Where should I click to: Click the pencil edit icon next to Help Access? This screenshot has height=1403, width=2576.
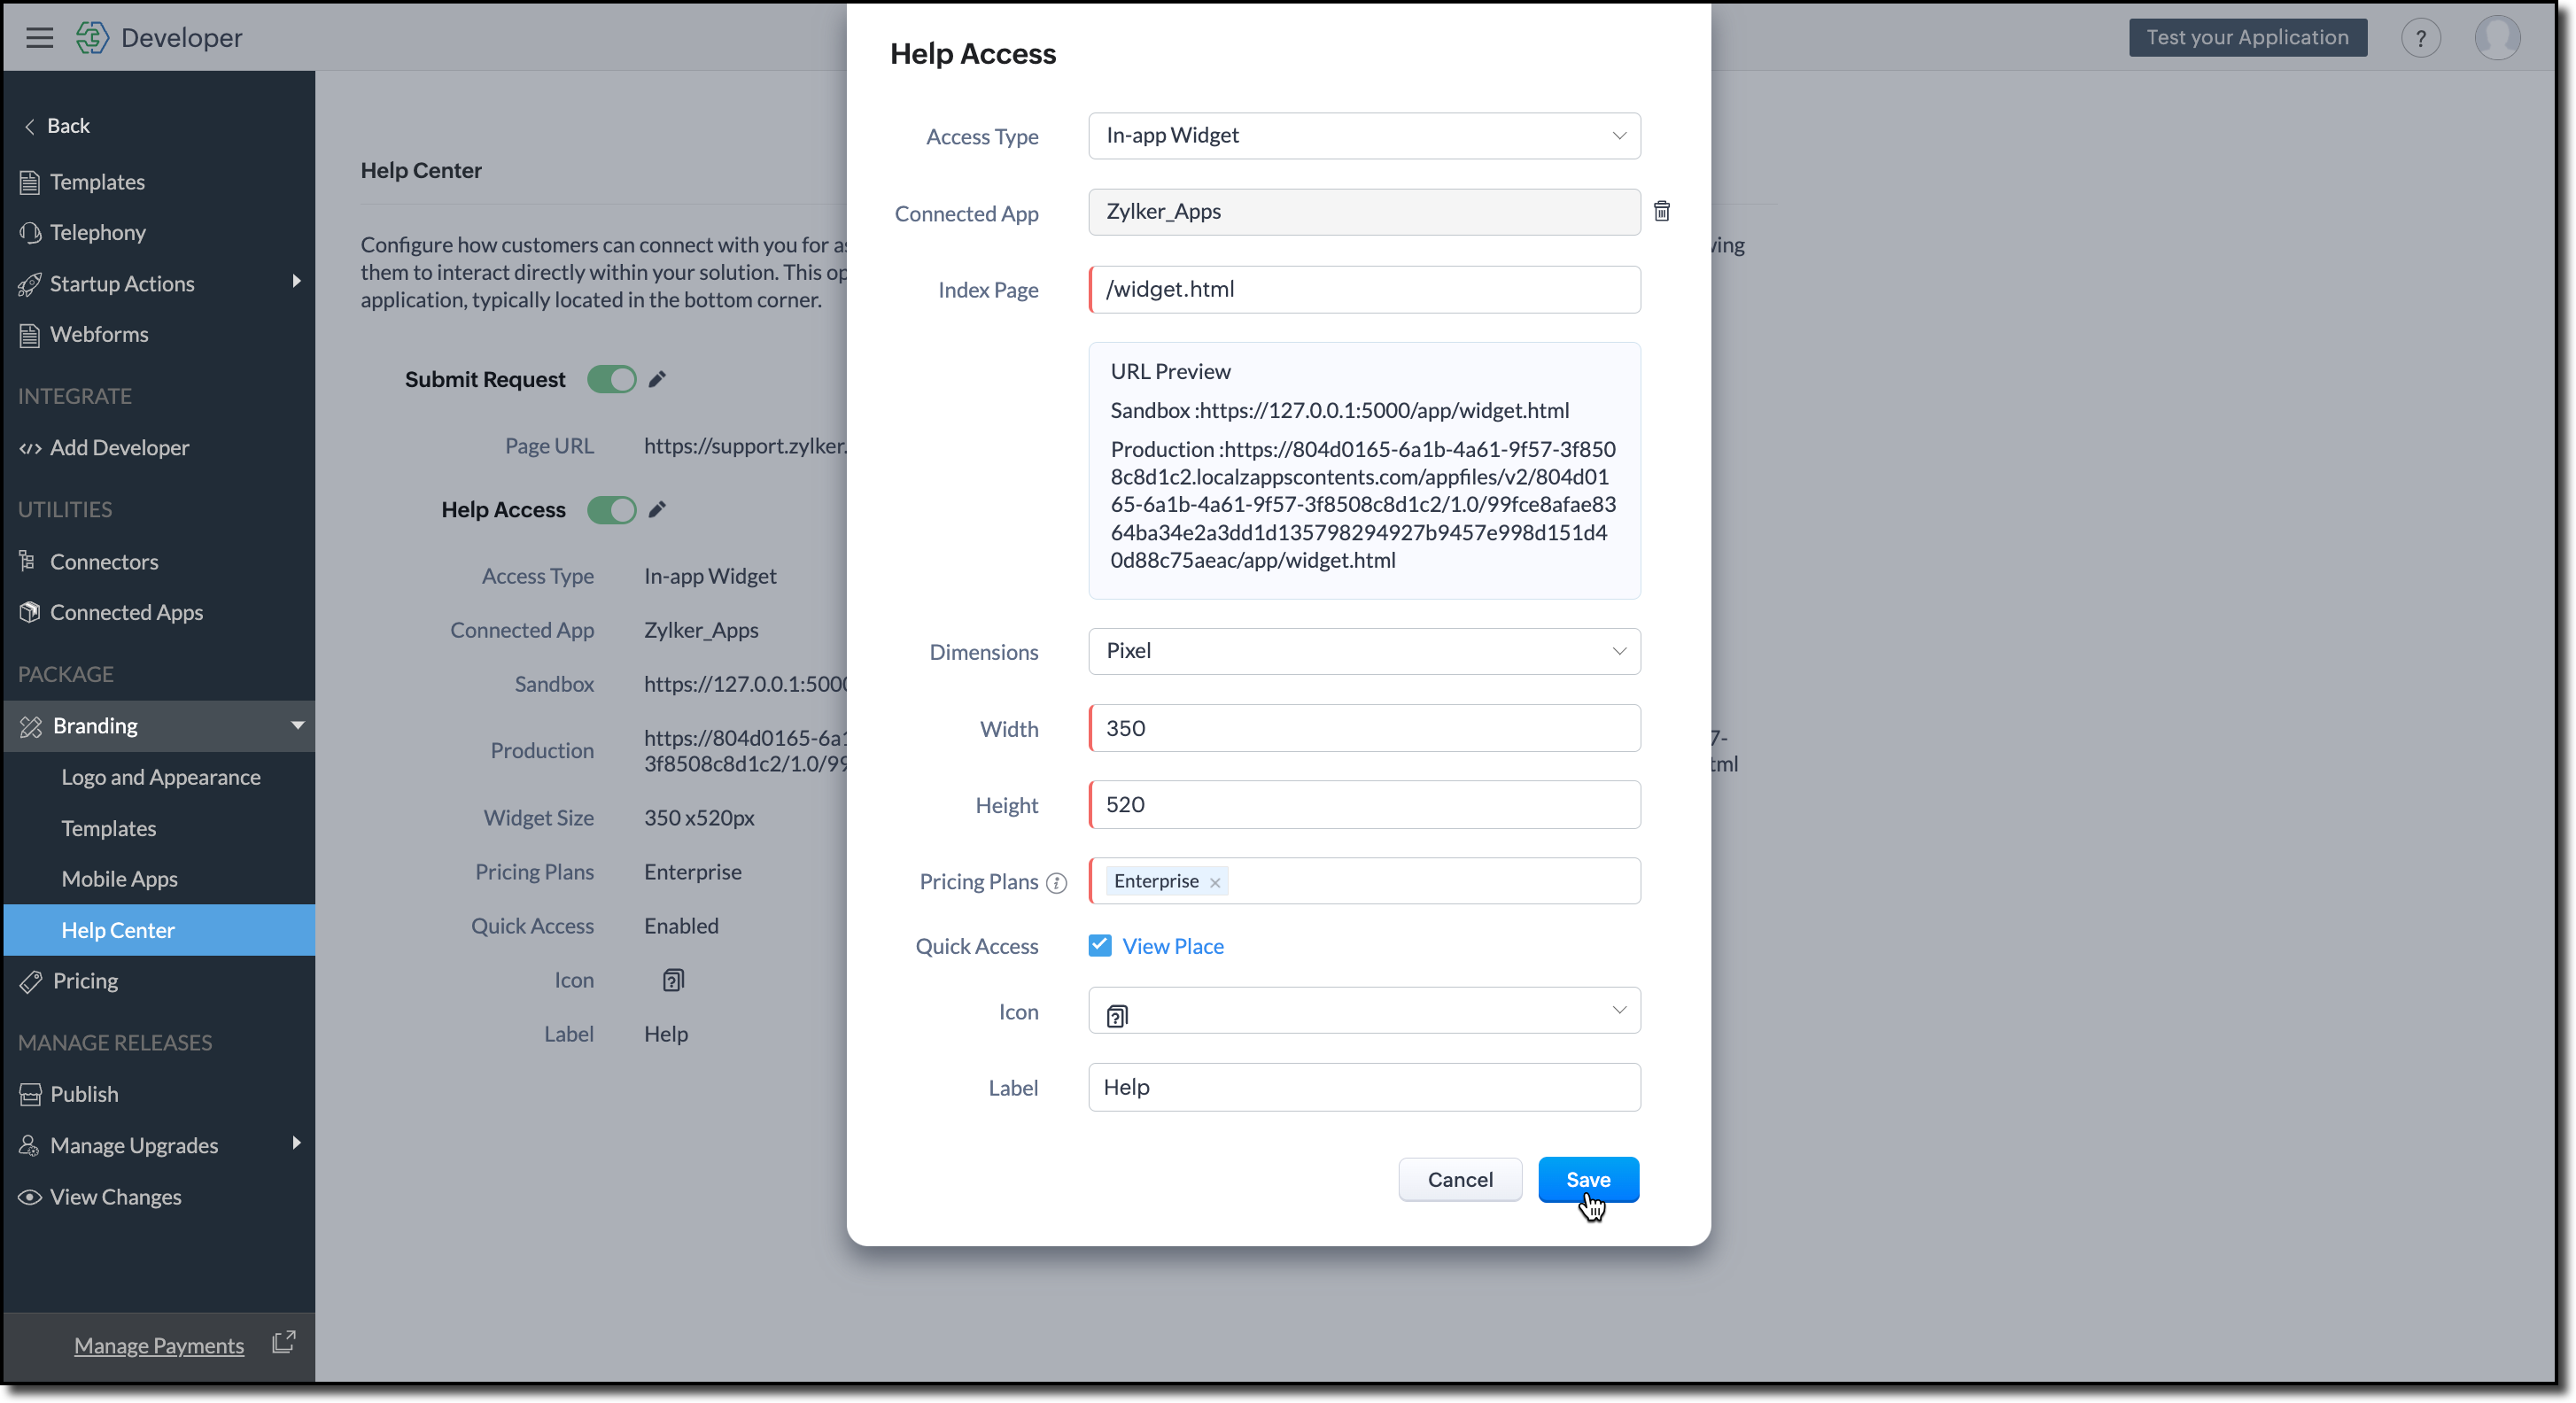click(x=657, y=510)
